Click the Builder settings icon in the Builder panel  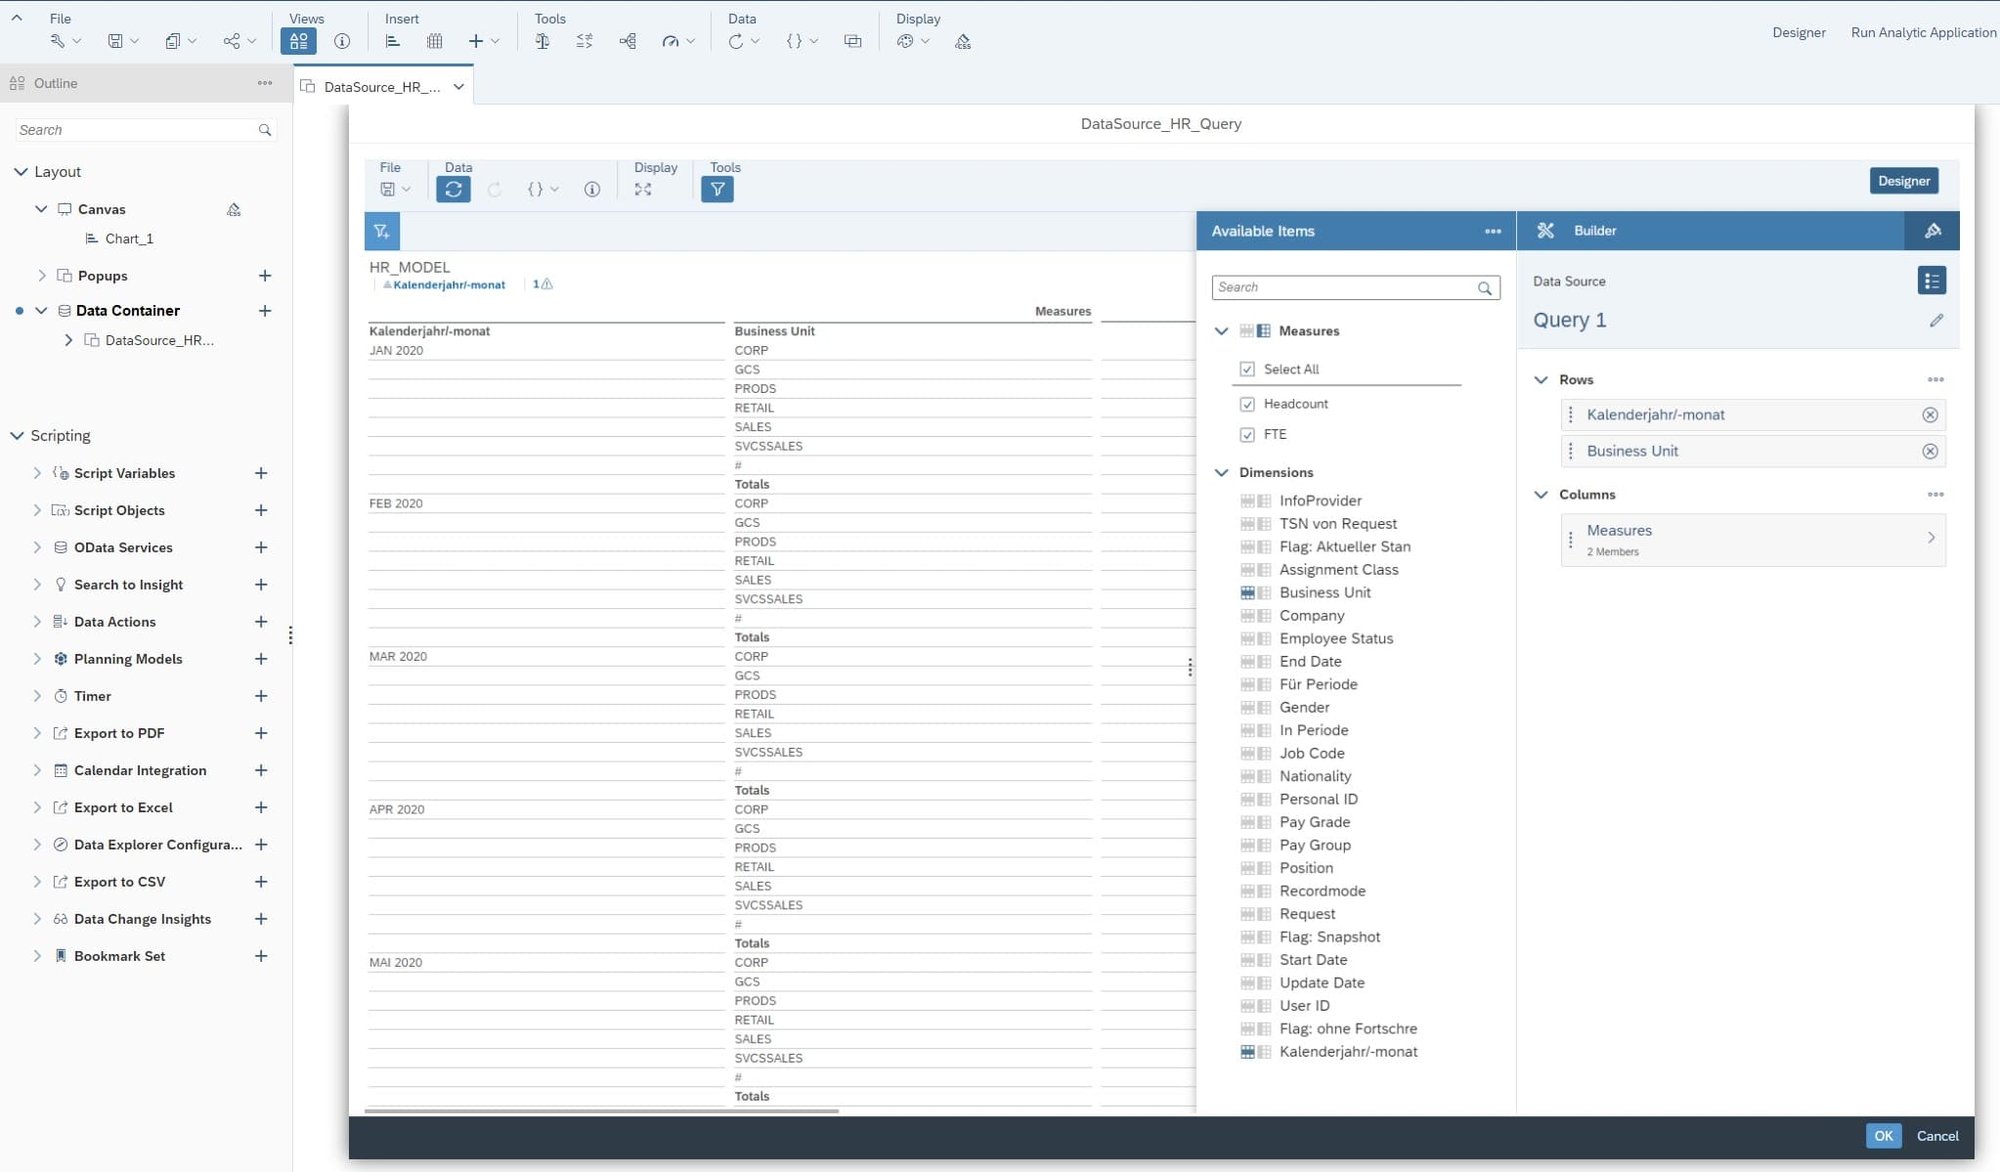pos(1932,230)
